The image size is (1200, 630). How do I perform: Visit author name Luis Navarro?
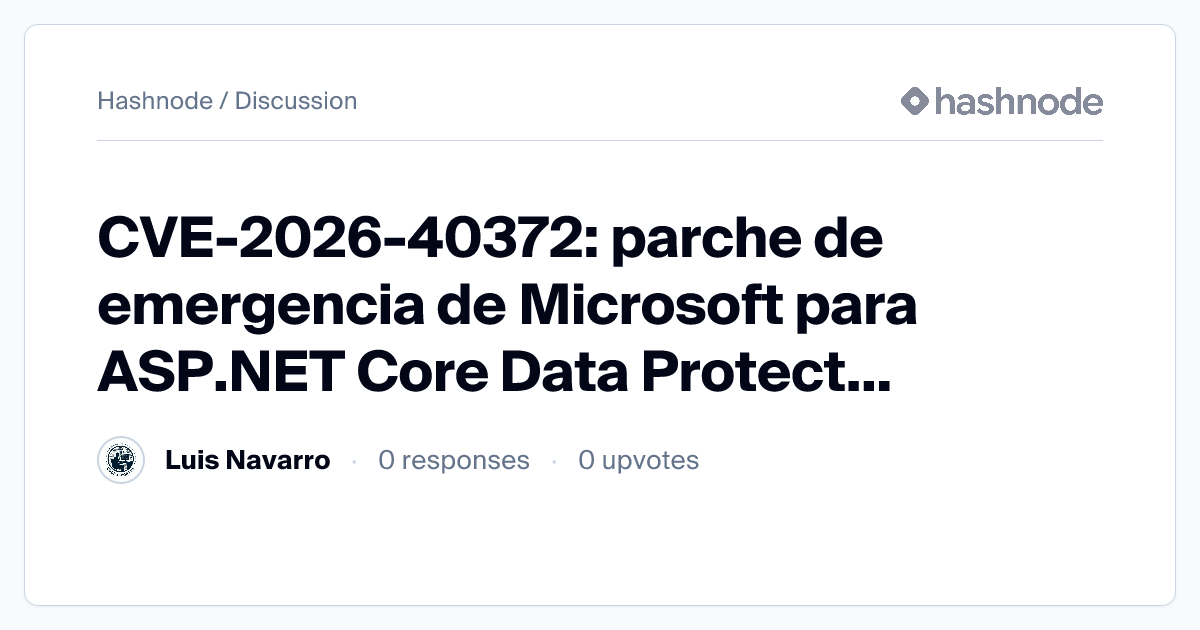point(247,460)
